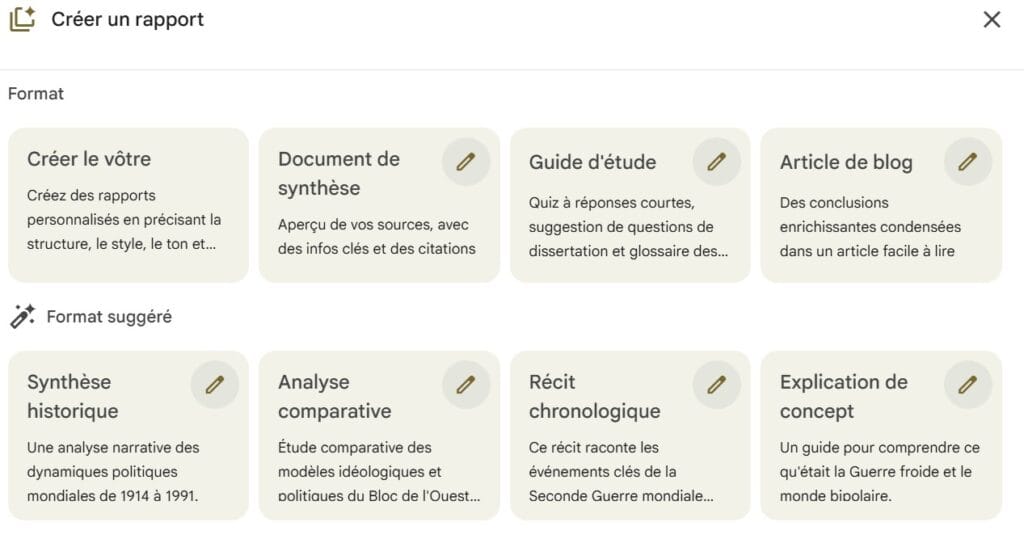1024x539 pixels.
Task: Click the Explication de concept edit pencil
Action: click(967, 385)
